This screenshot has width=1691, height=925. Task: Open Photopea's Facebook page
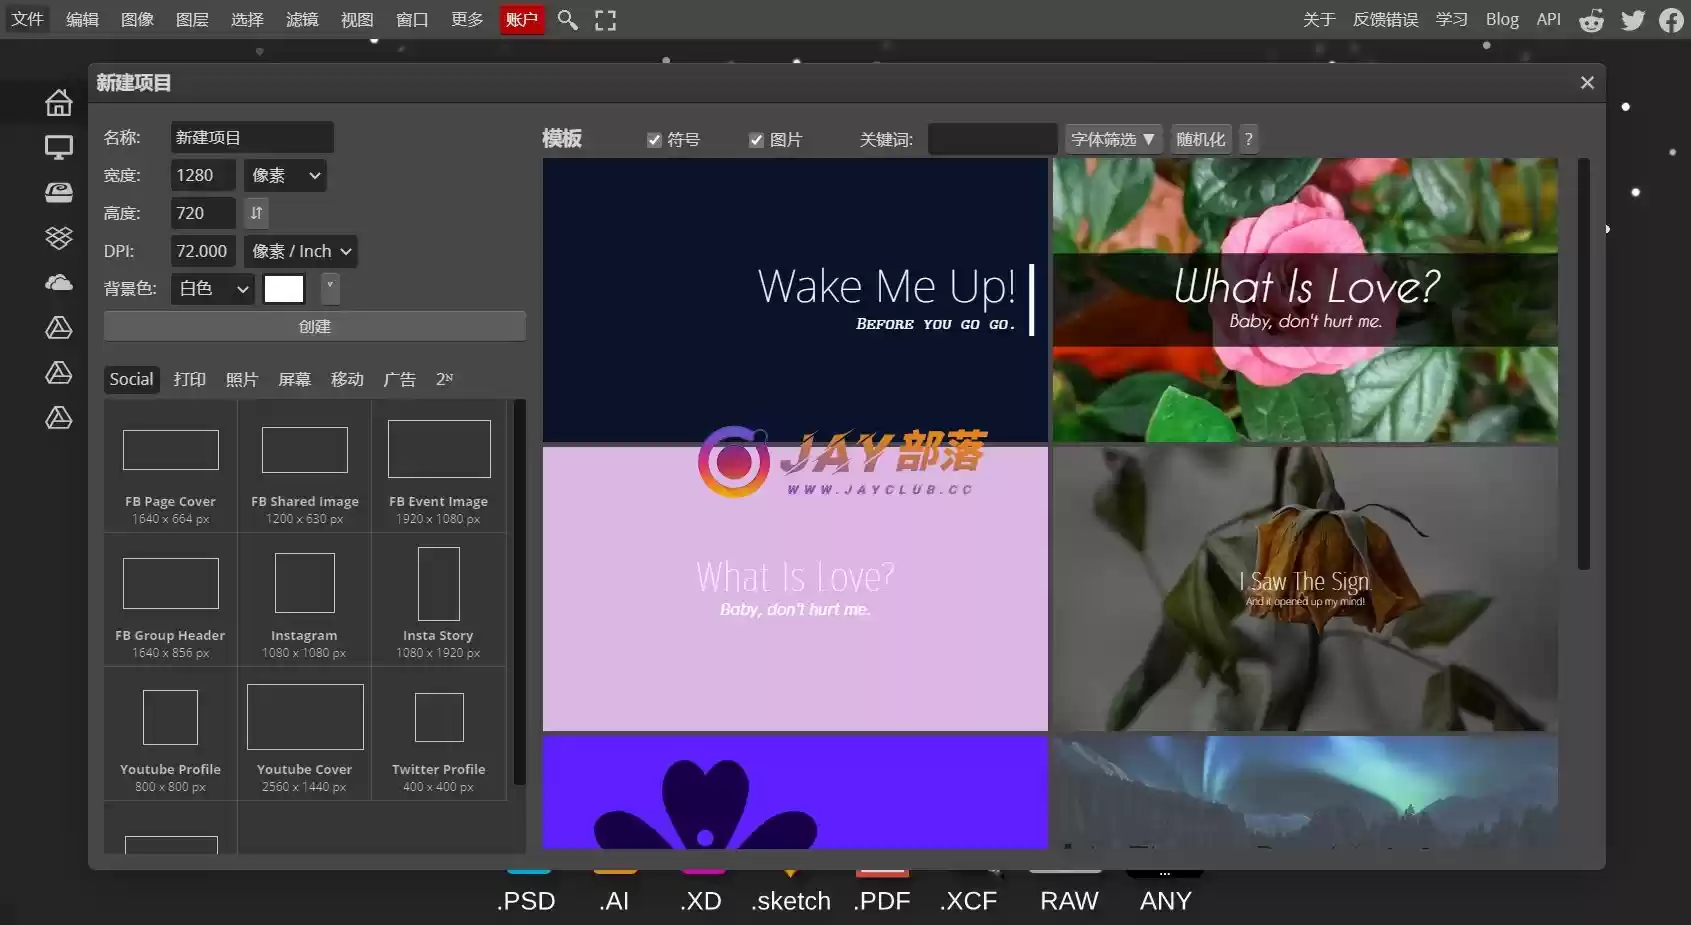point(1671,20)
